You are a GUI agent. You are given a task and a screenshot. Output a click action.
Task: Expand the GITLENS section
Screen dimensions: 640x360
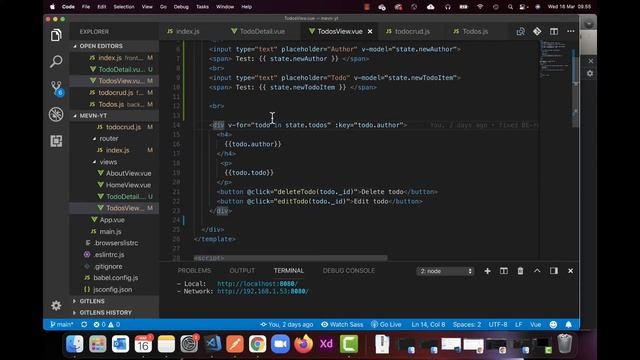114,301
